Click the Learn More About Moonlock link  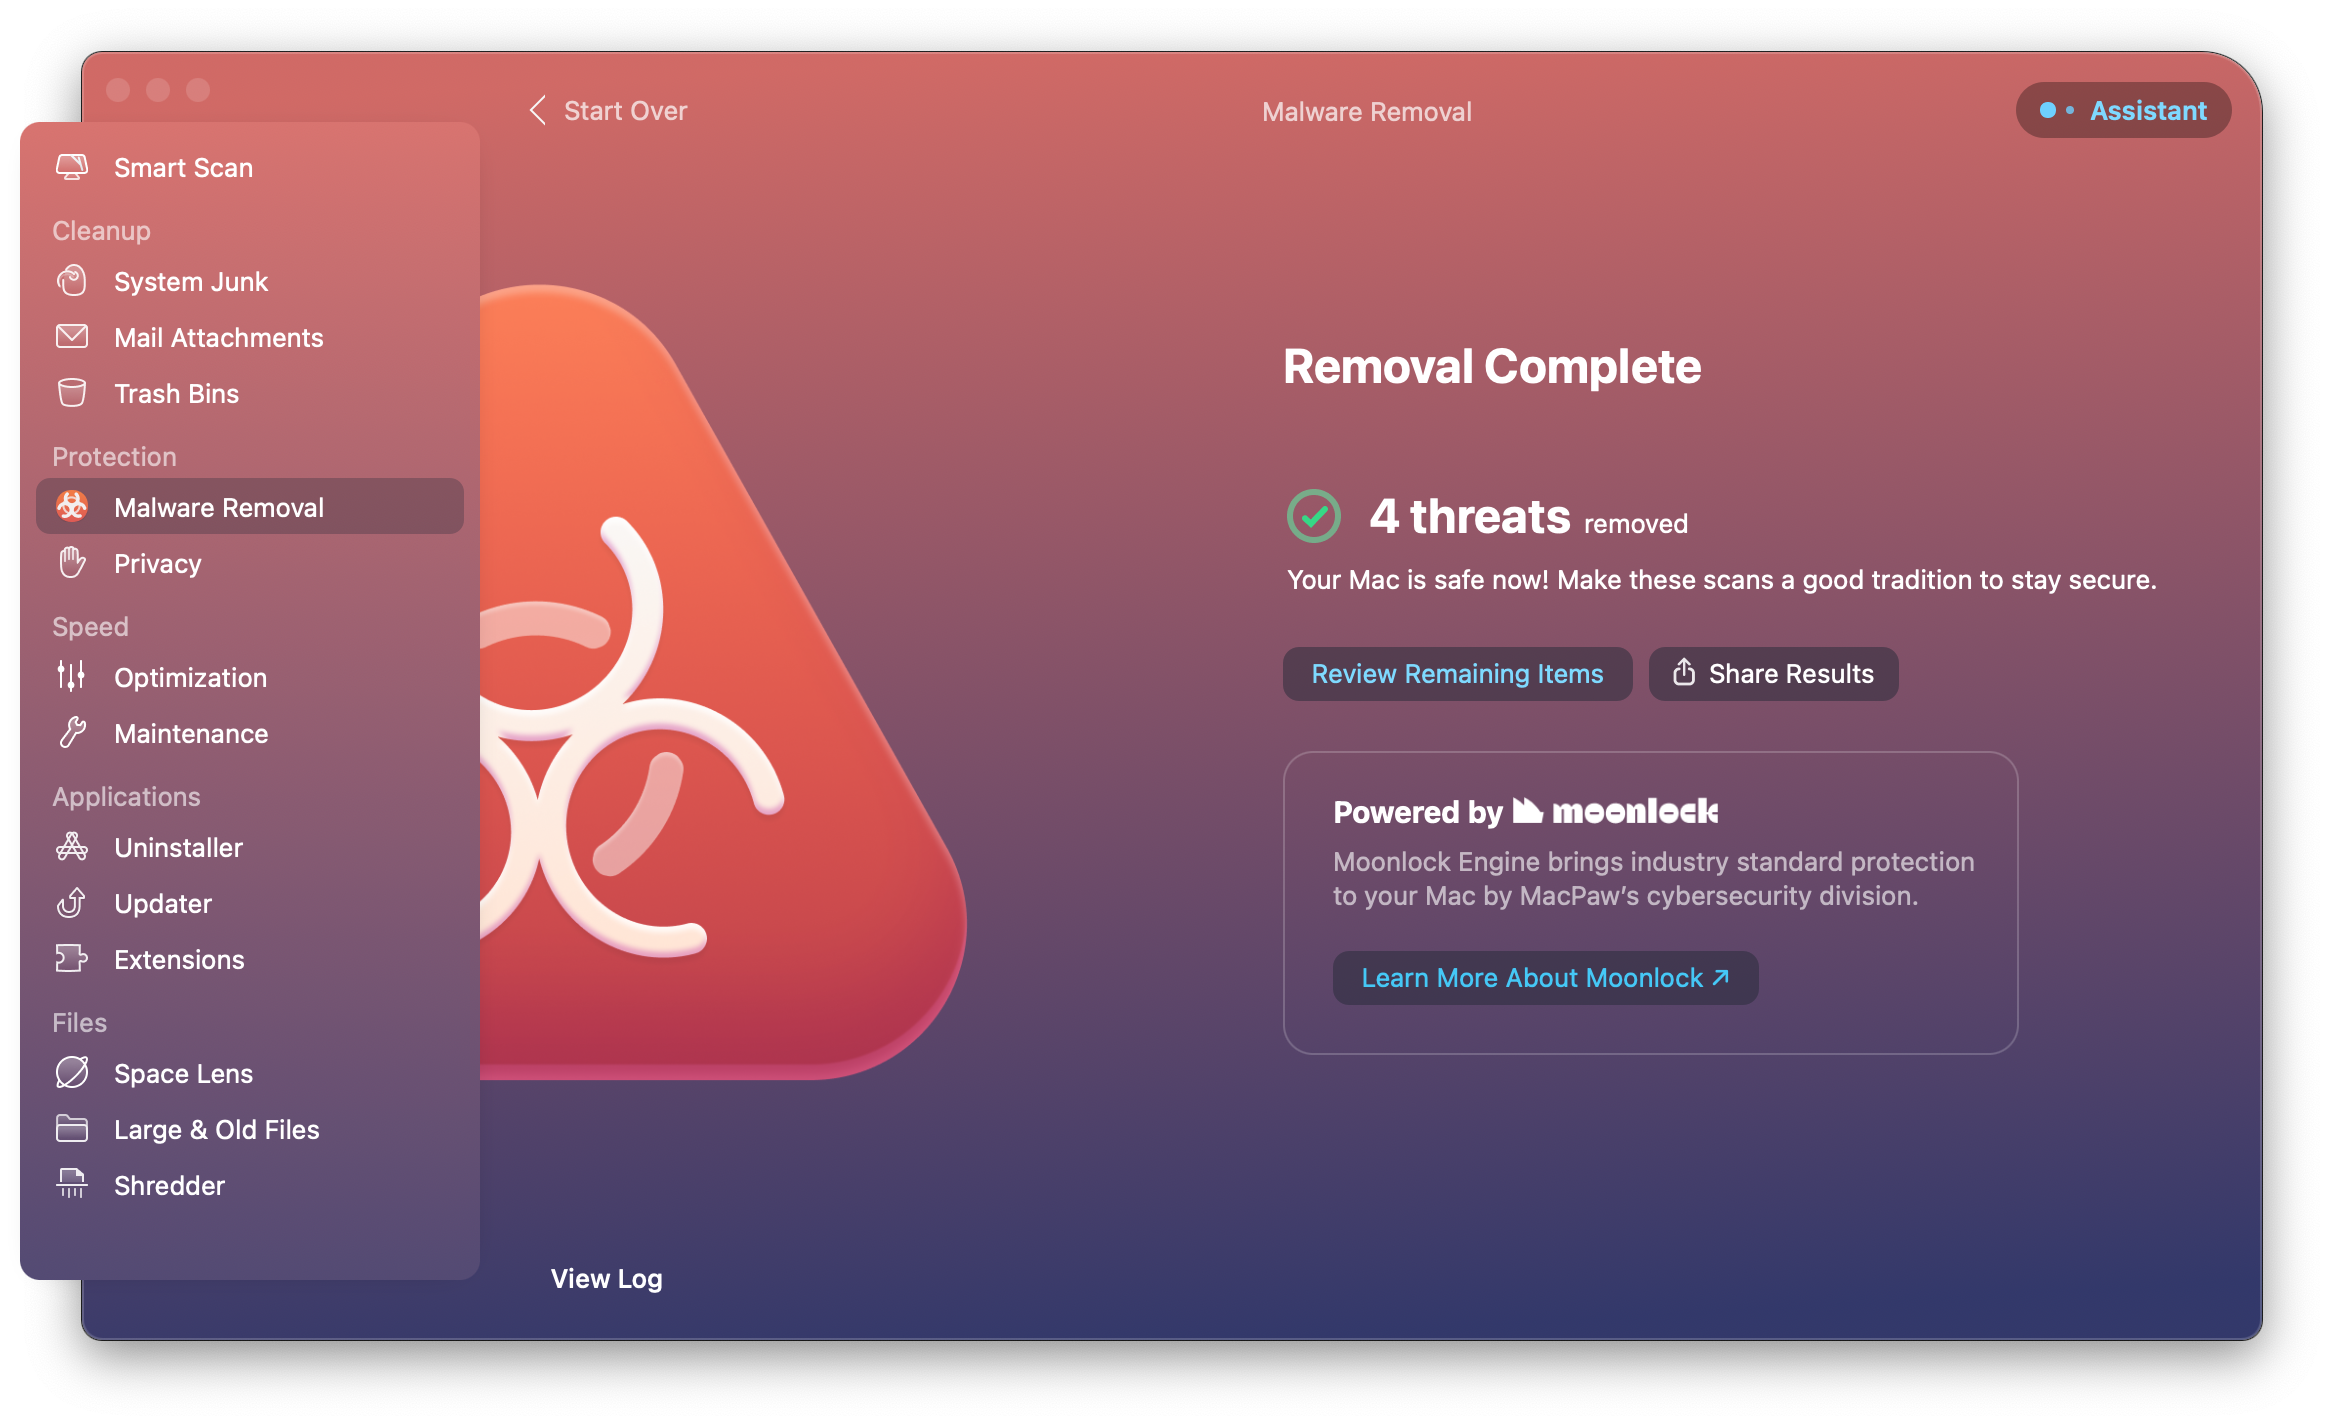coord(1544,977)
